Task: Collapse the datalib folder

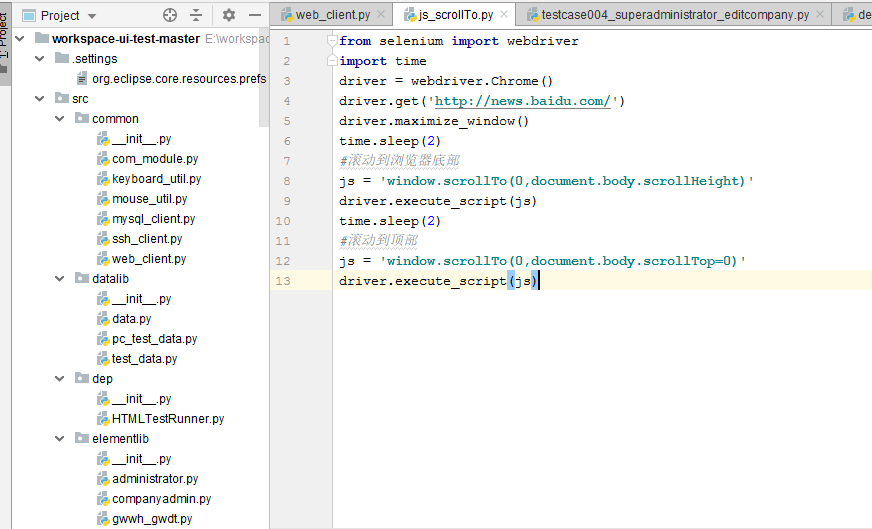Action: click(59, 279)
